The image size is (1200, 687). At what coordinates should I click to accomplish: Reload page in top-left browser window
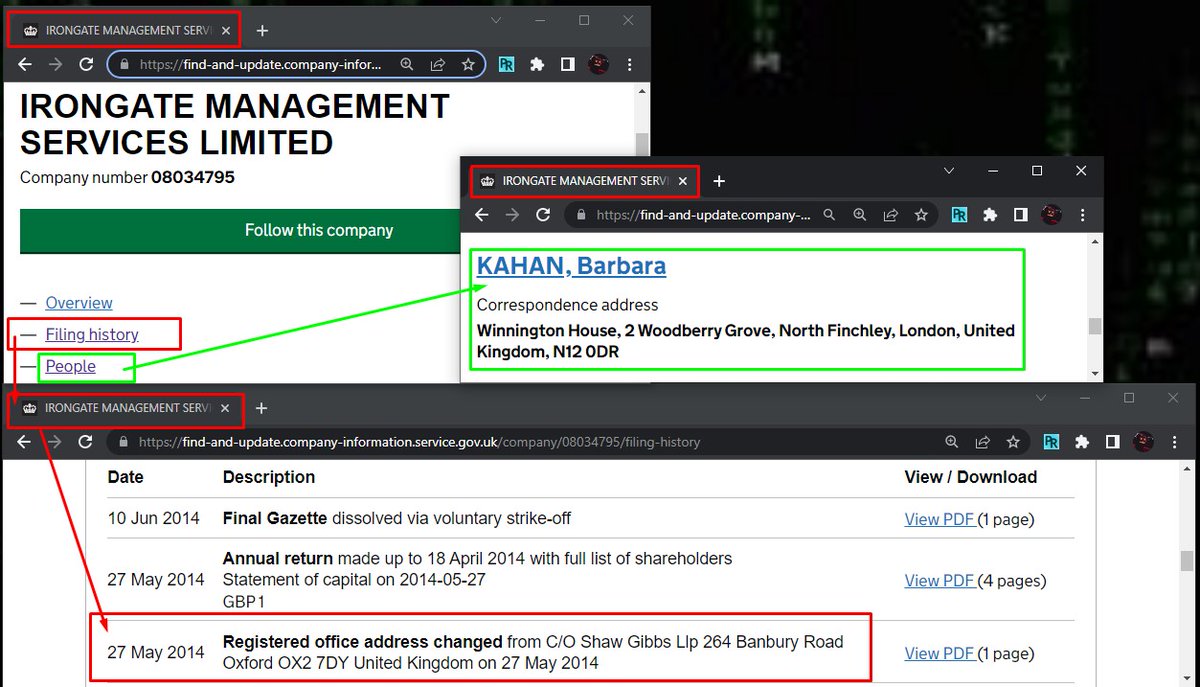point(86,64)
